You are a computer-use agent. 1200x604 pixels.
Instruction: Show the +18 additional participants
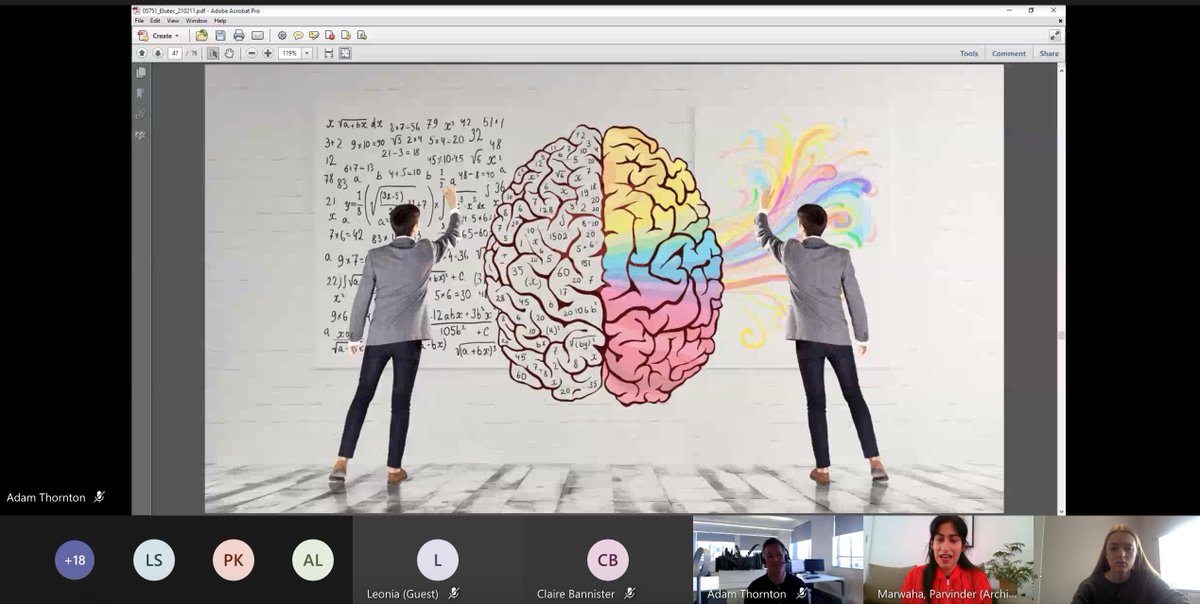(x=74, y=560)
